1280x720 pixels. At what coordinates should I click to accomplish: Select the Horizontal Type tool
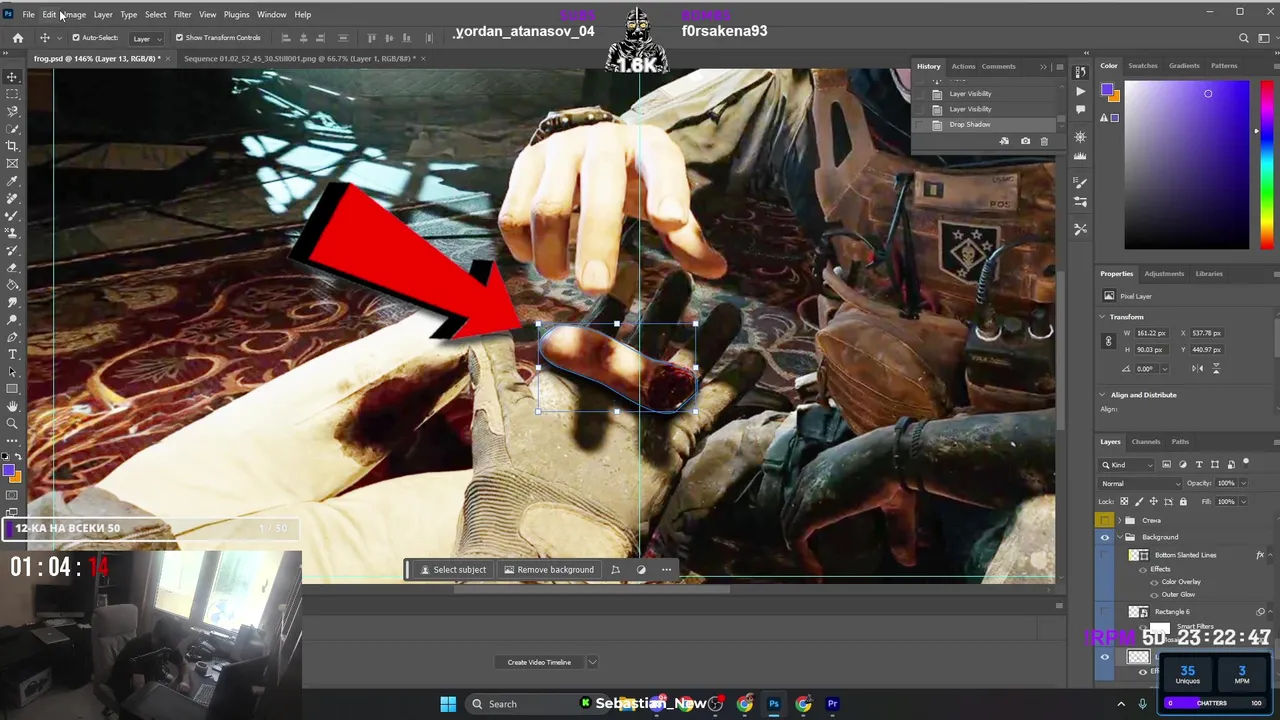pos(13,354)
